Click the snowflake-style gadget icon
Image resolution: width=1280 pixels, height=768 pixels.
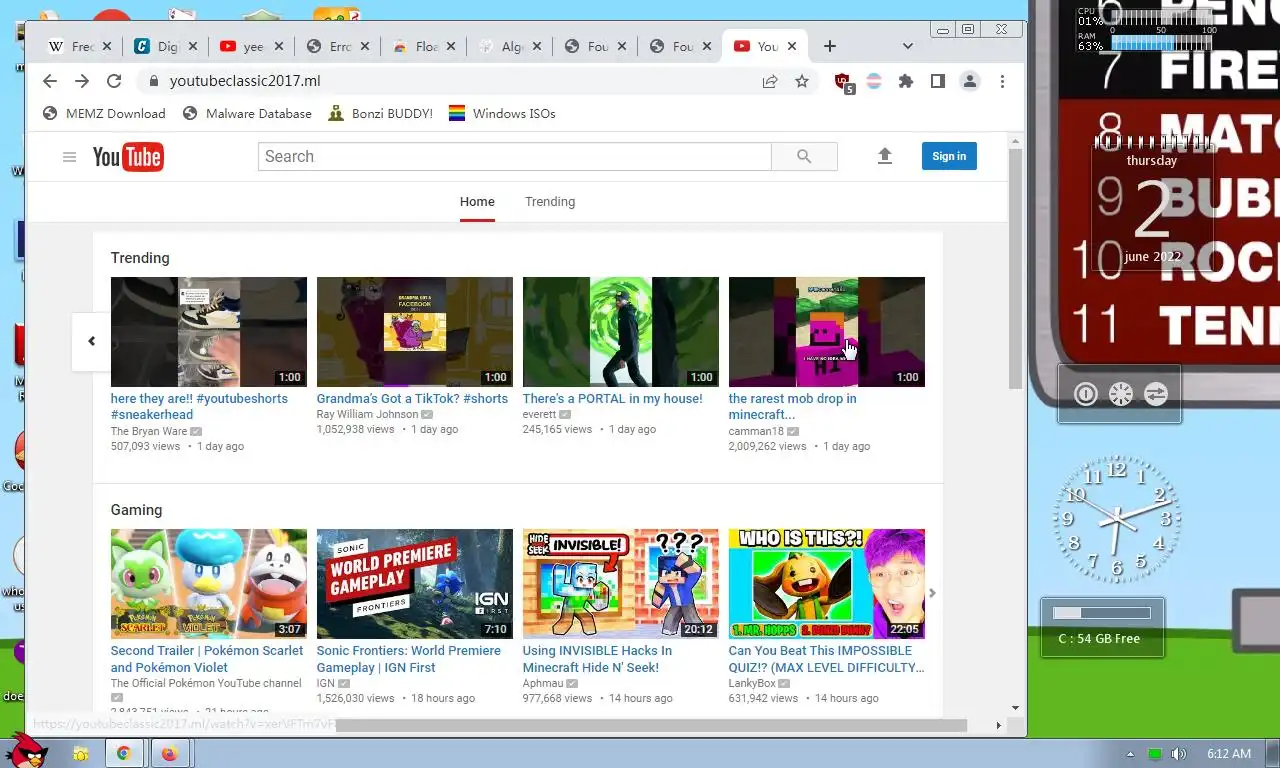tap(1121, 394)
